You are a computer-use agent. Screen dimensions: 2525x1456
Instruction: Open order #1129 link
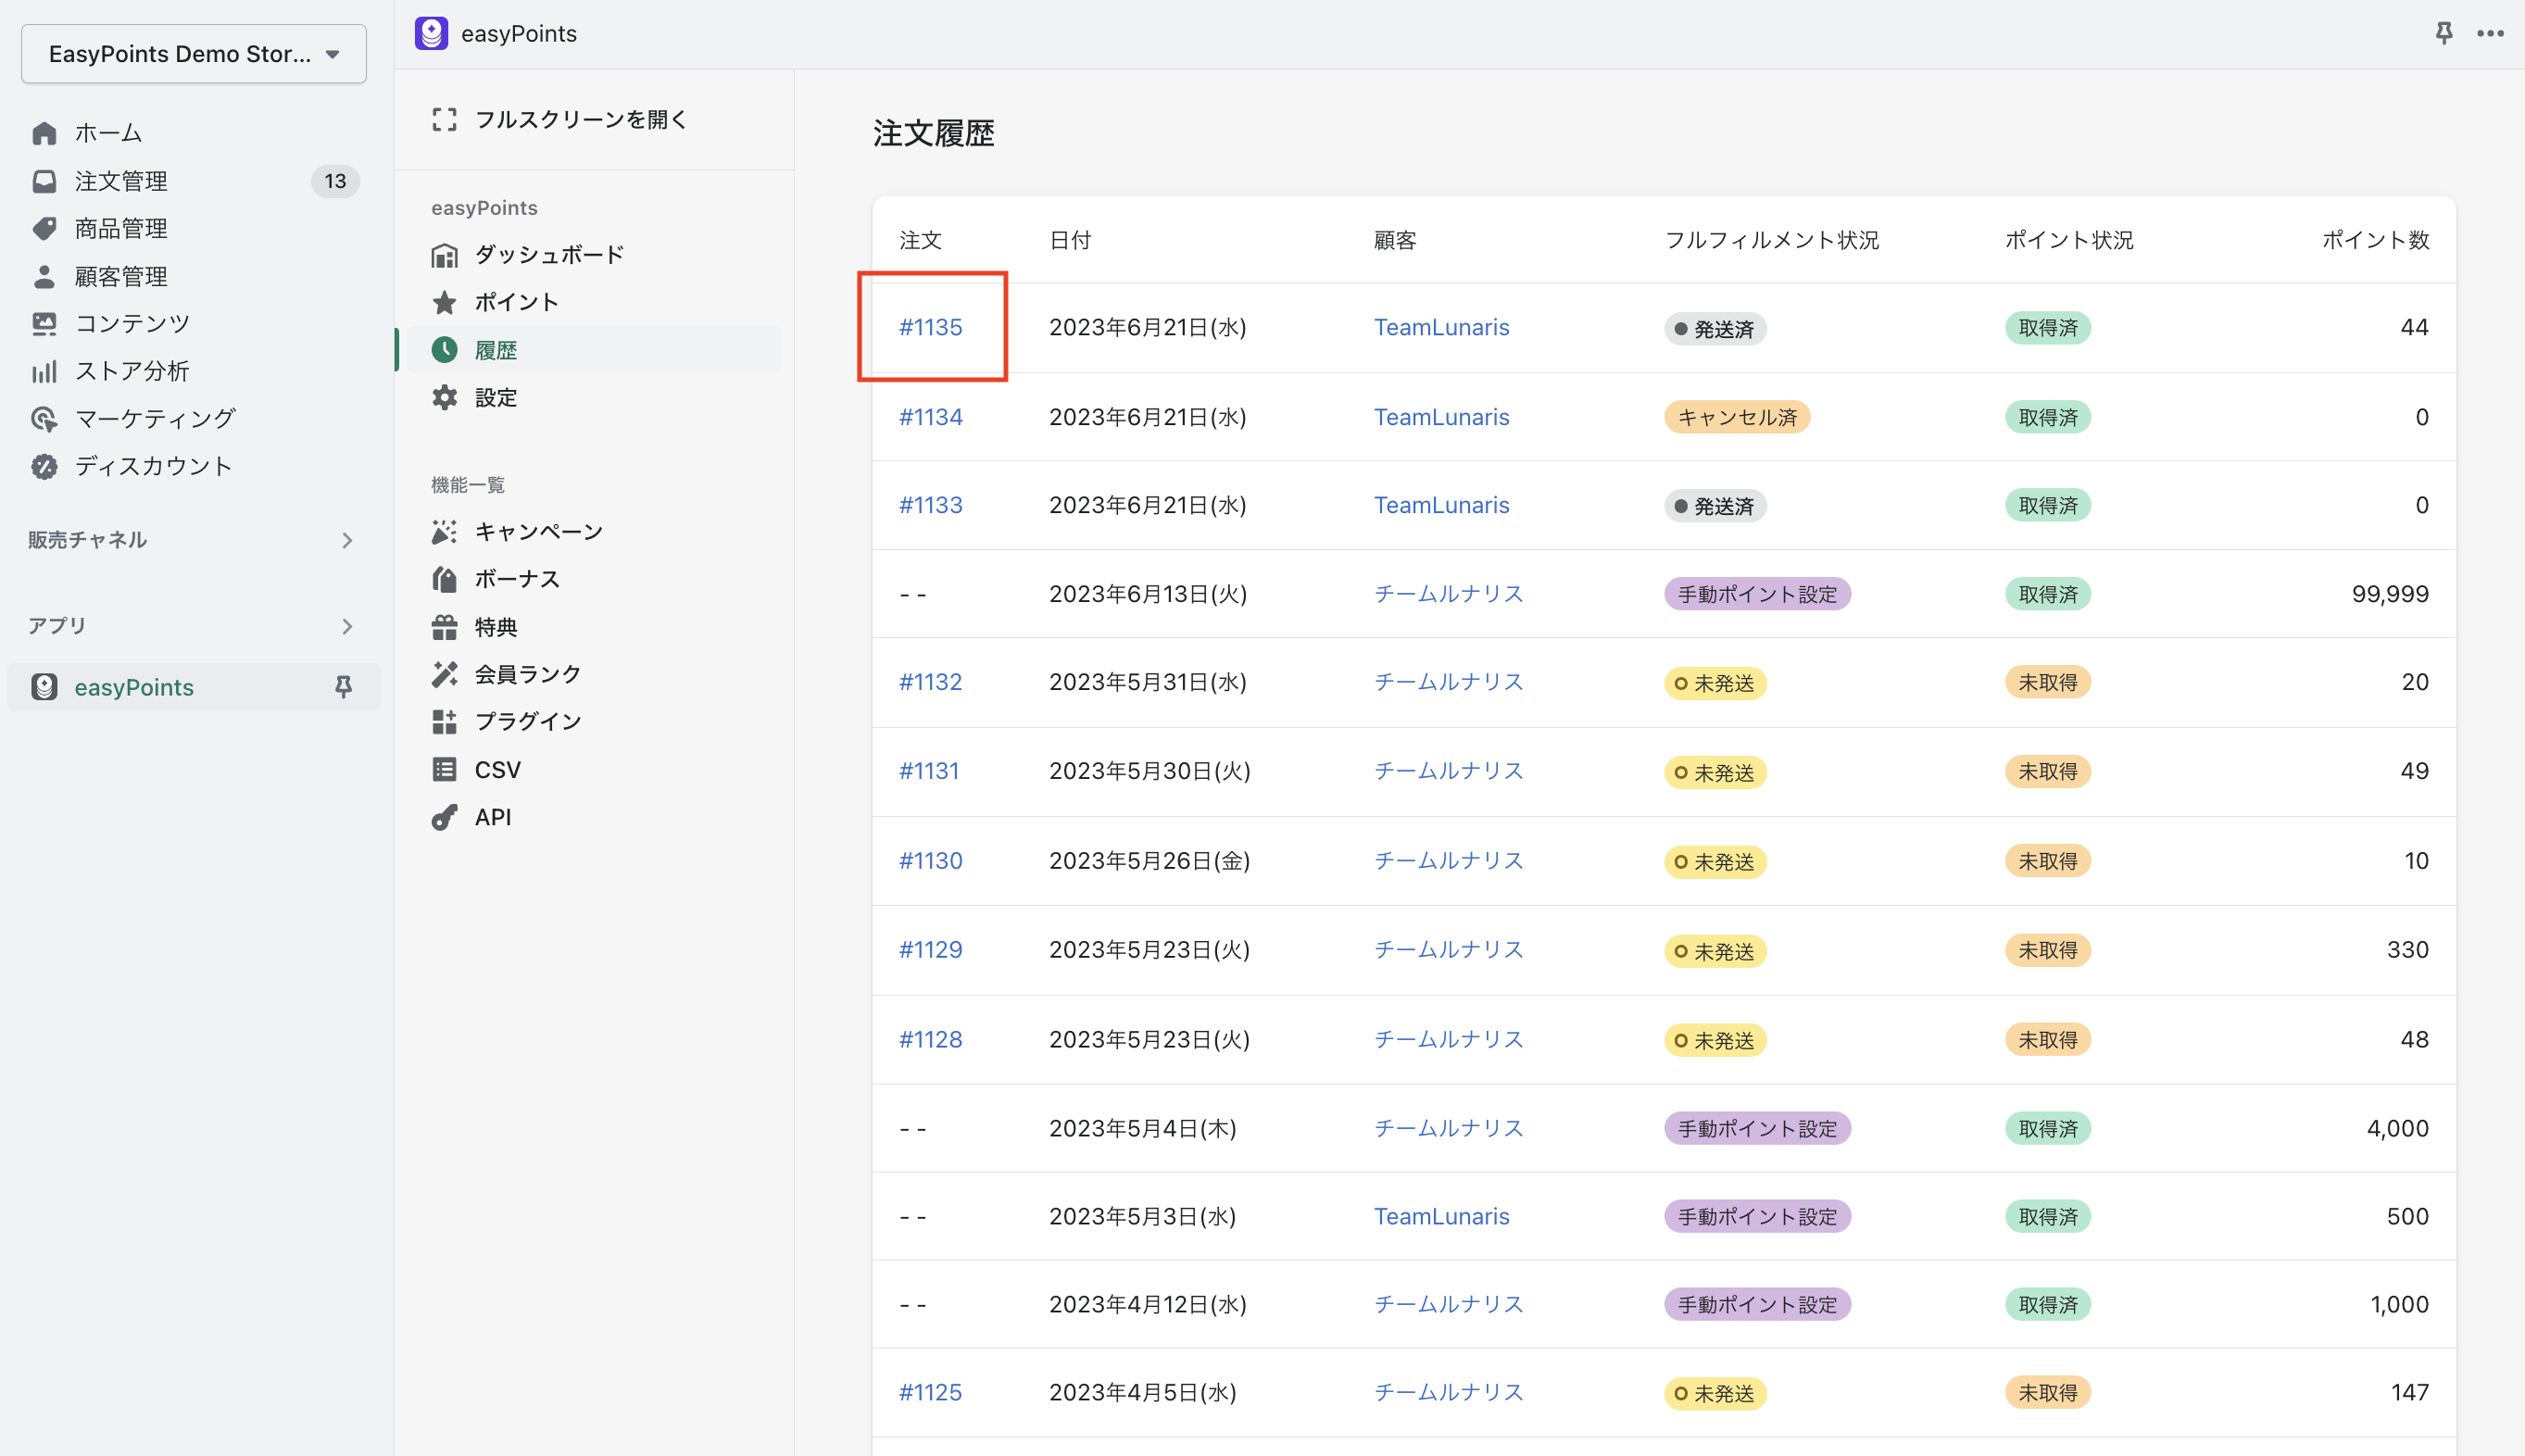(930, 949)
